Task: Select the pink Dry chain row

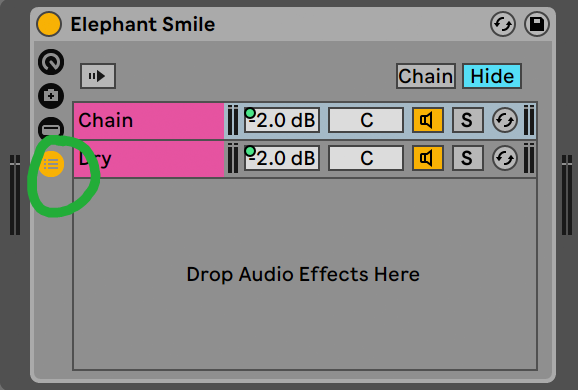Action: (149, 159)
